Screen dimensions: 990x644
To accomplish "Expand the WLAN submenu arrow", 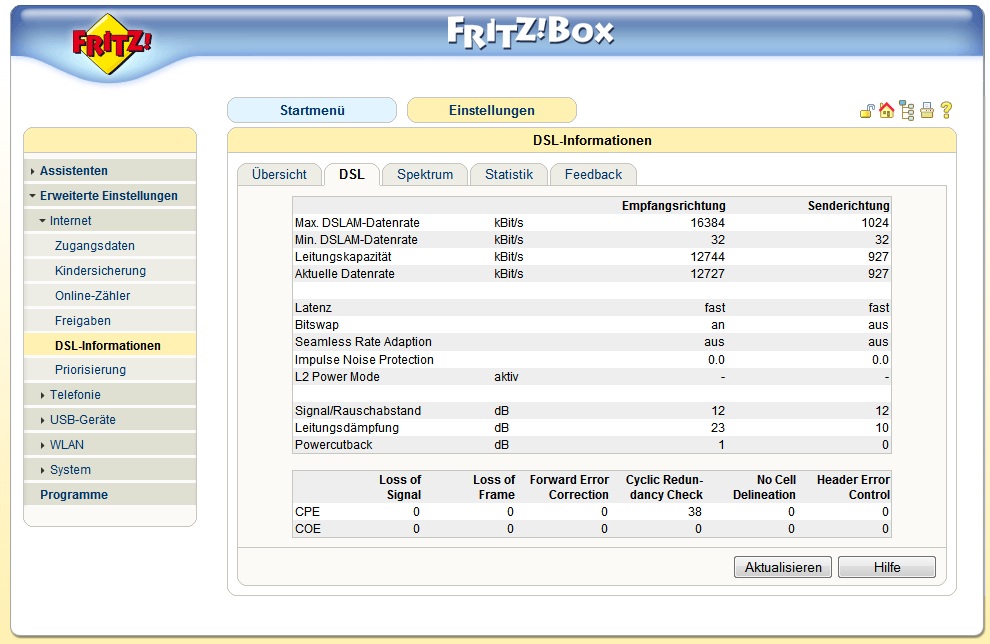I will (42, 445).
